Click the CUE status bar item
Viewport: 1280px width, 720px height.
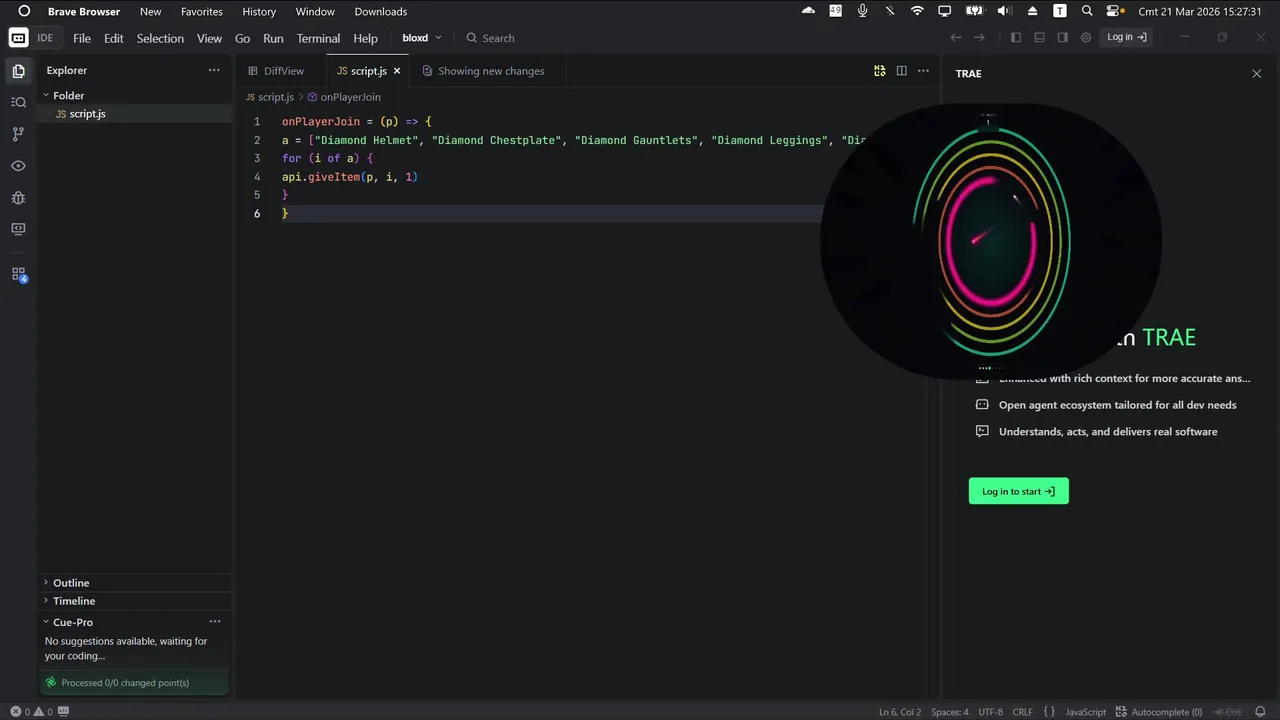1227,712
